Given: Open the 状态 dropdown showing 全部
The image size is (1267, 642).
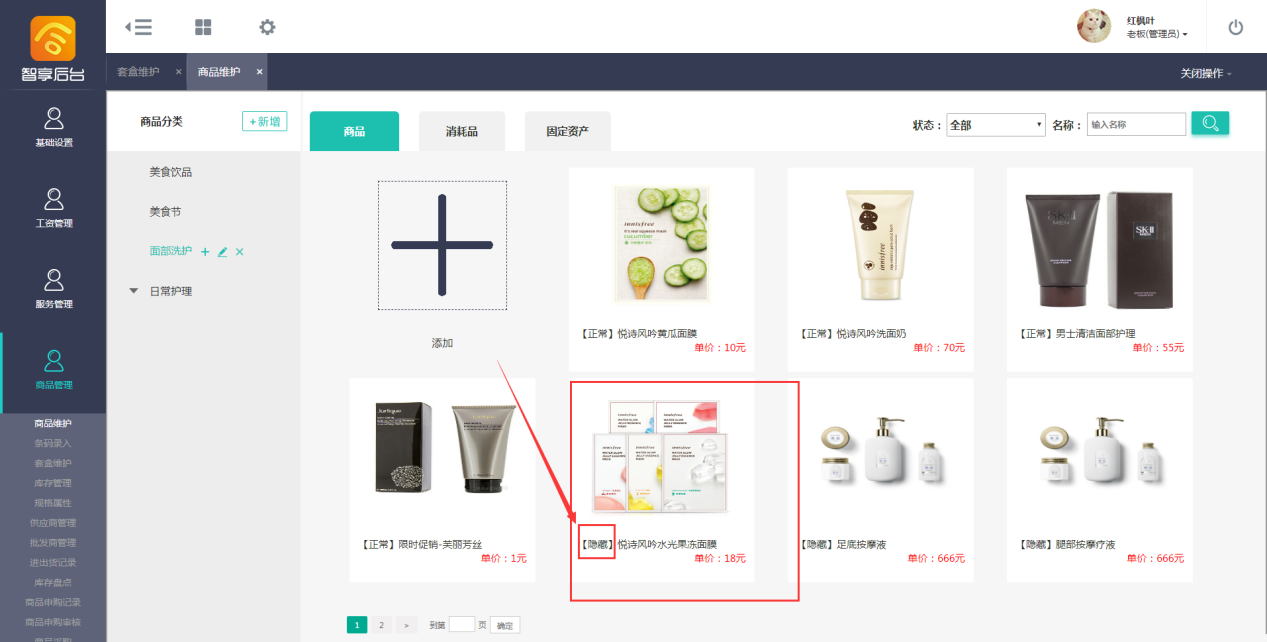Looking at the screenshot, I should click(995, 125).
